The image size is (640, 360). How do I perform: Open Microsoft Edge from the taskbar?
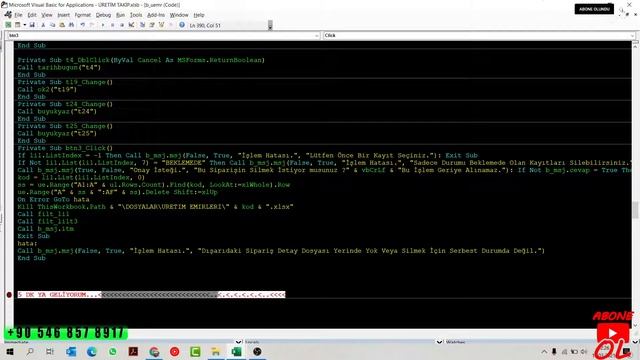[91, 351]
